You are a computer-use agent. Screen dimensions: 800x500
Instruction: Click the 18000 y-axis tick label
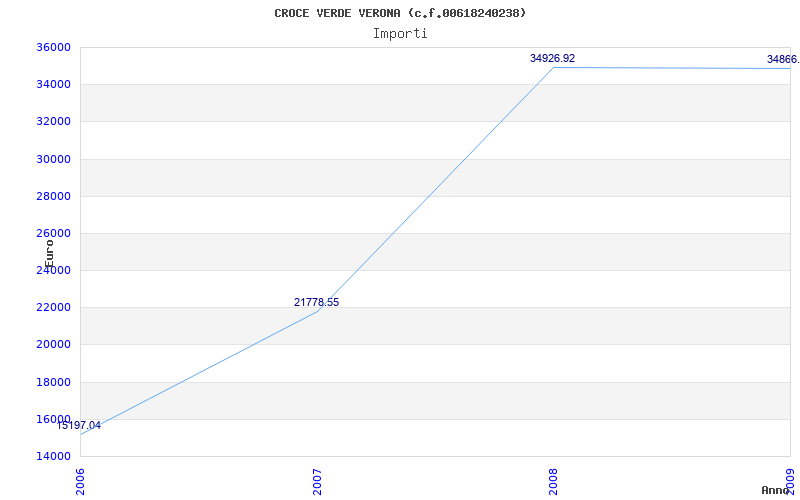pyautogui.click(x=53, y=382)
